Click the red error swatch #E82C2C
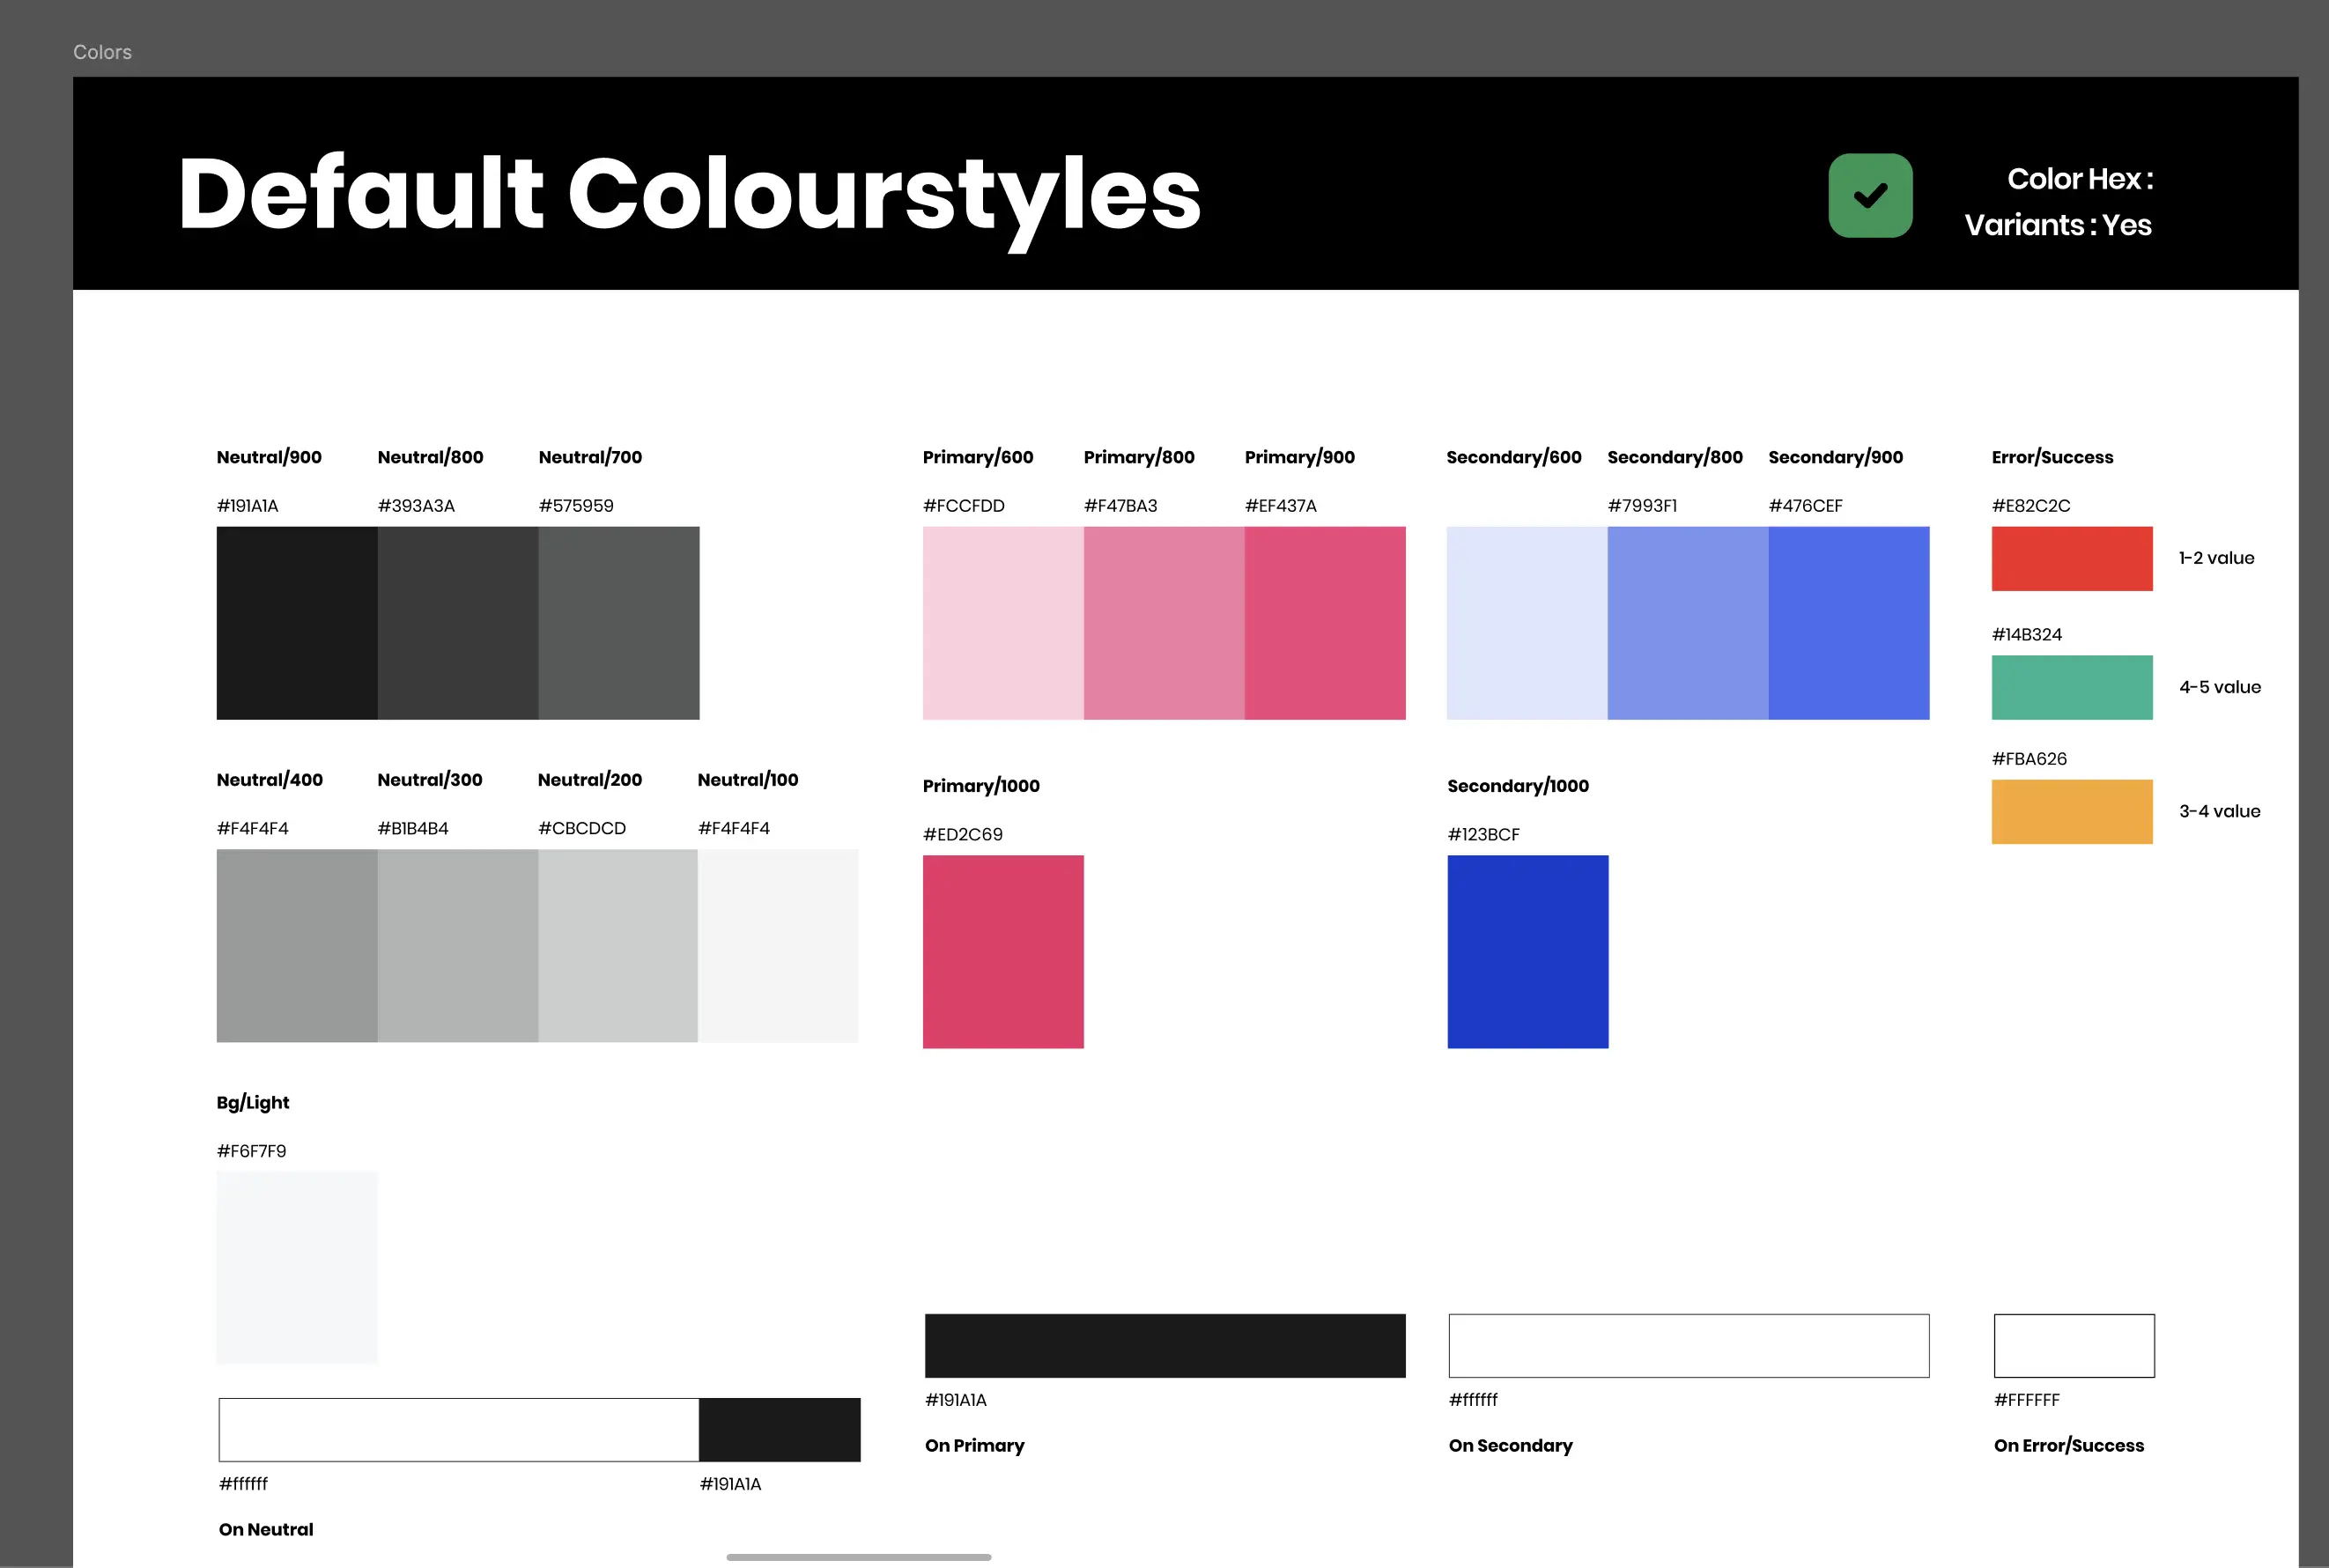Screen dimensions: 2329x1568 (2072, 559)
